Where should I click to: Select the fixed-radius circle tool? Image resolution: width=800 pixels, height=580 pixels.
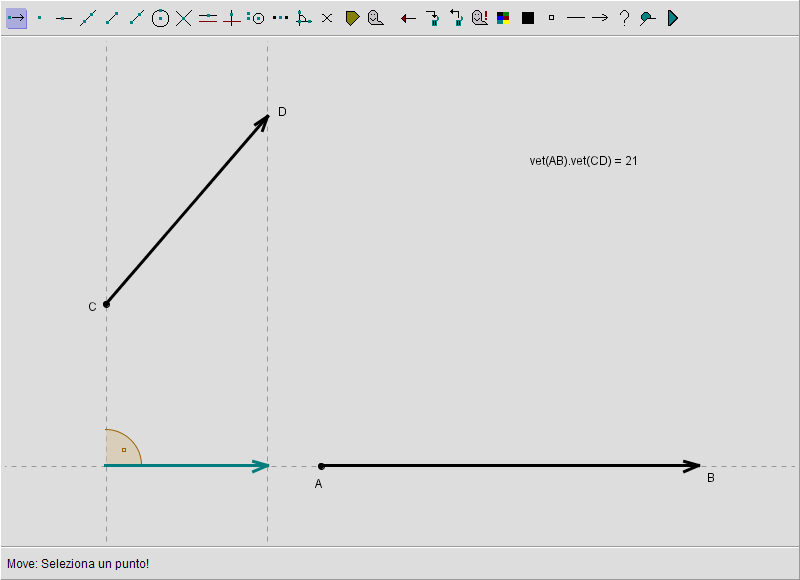(x=256, y=18)
